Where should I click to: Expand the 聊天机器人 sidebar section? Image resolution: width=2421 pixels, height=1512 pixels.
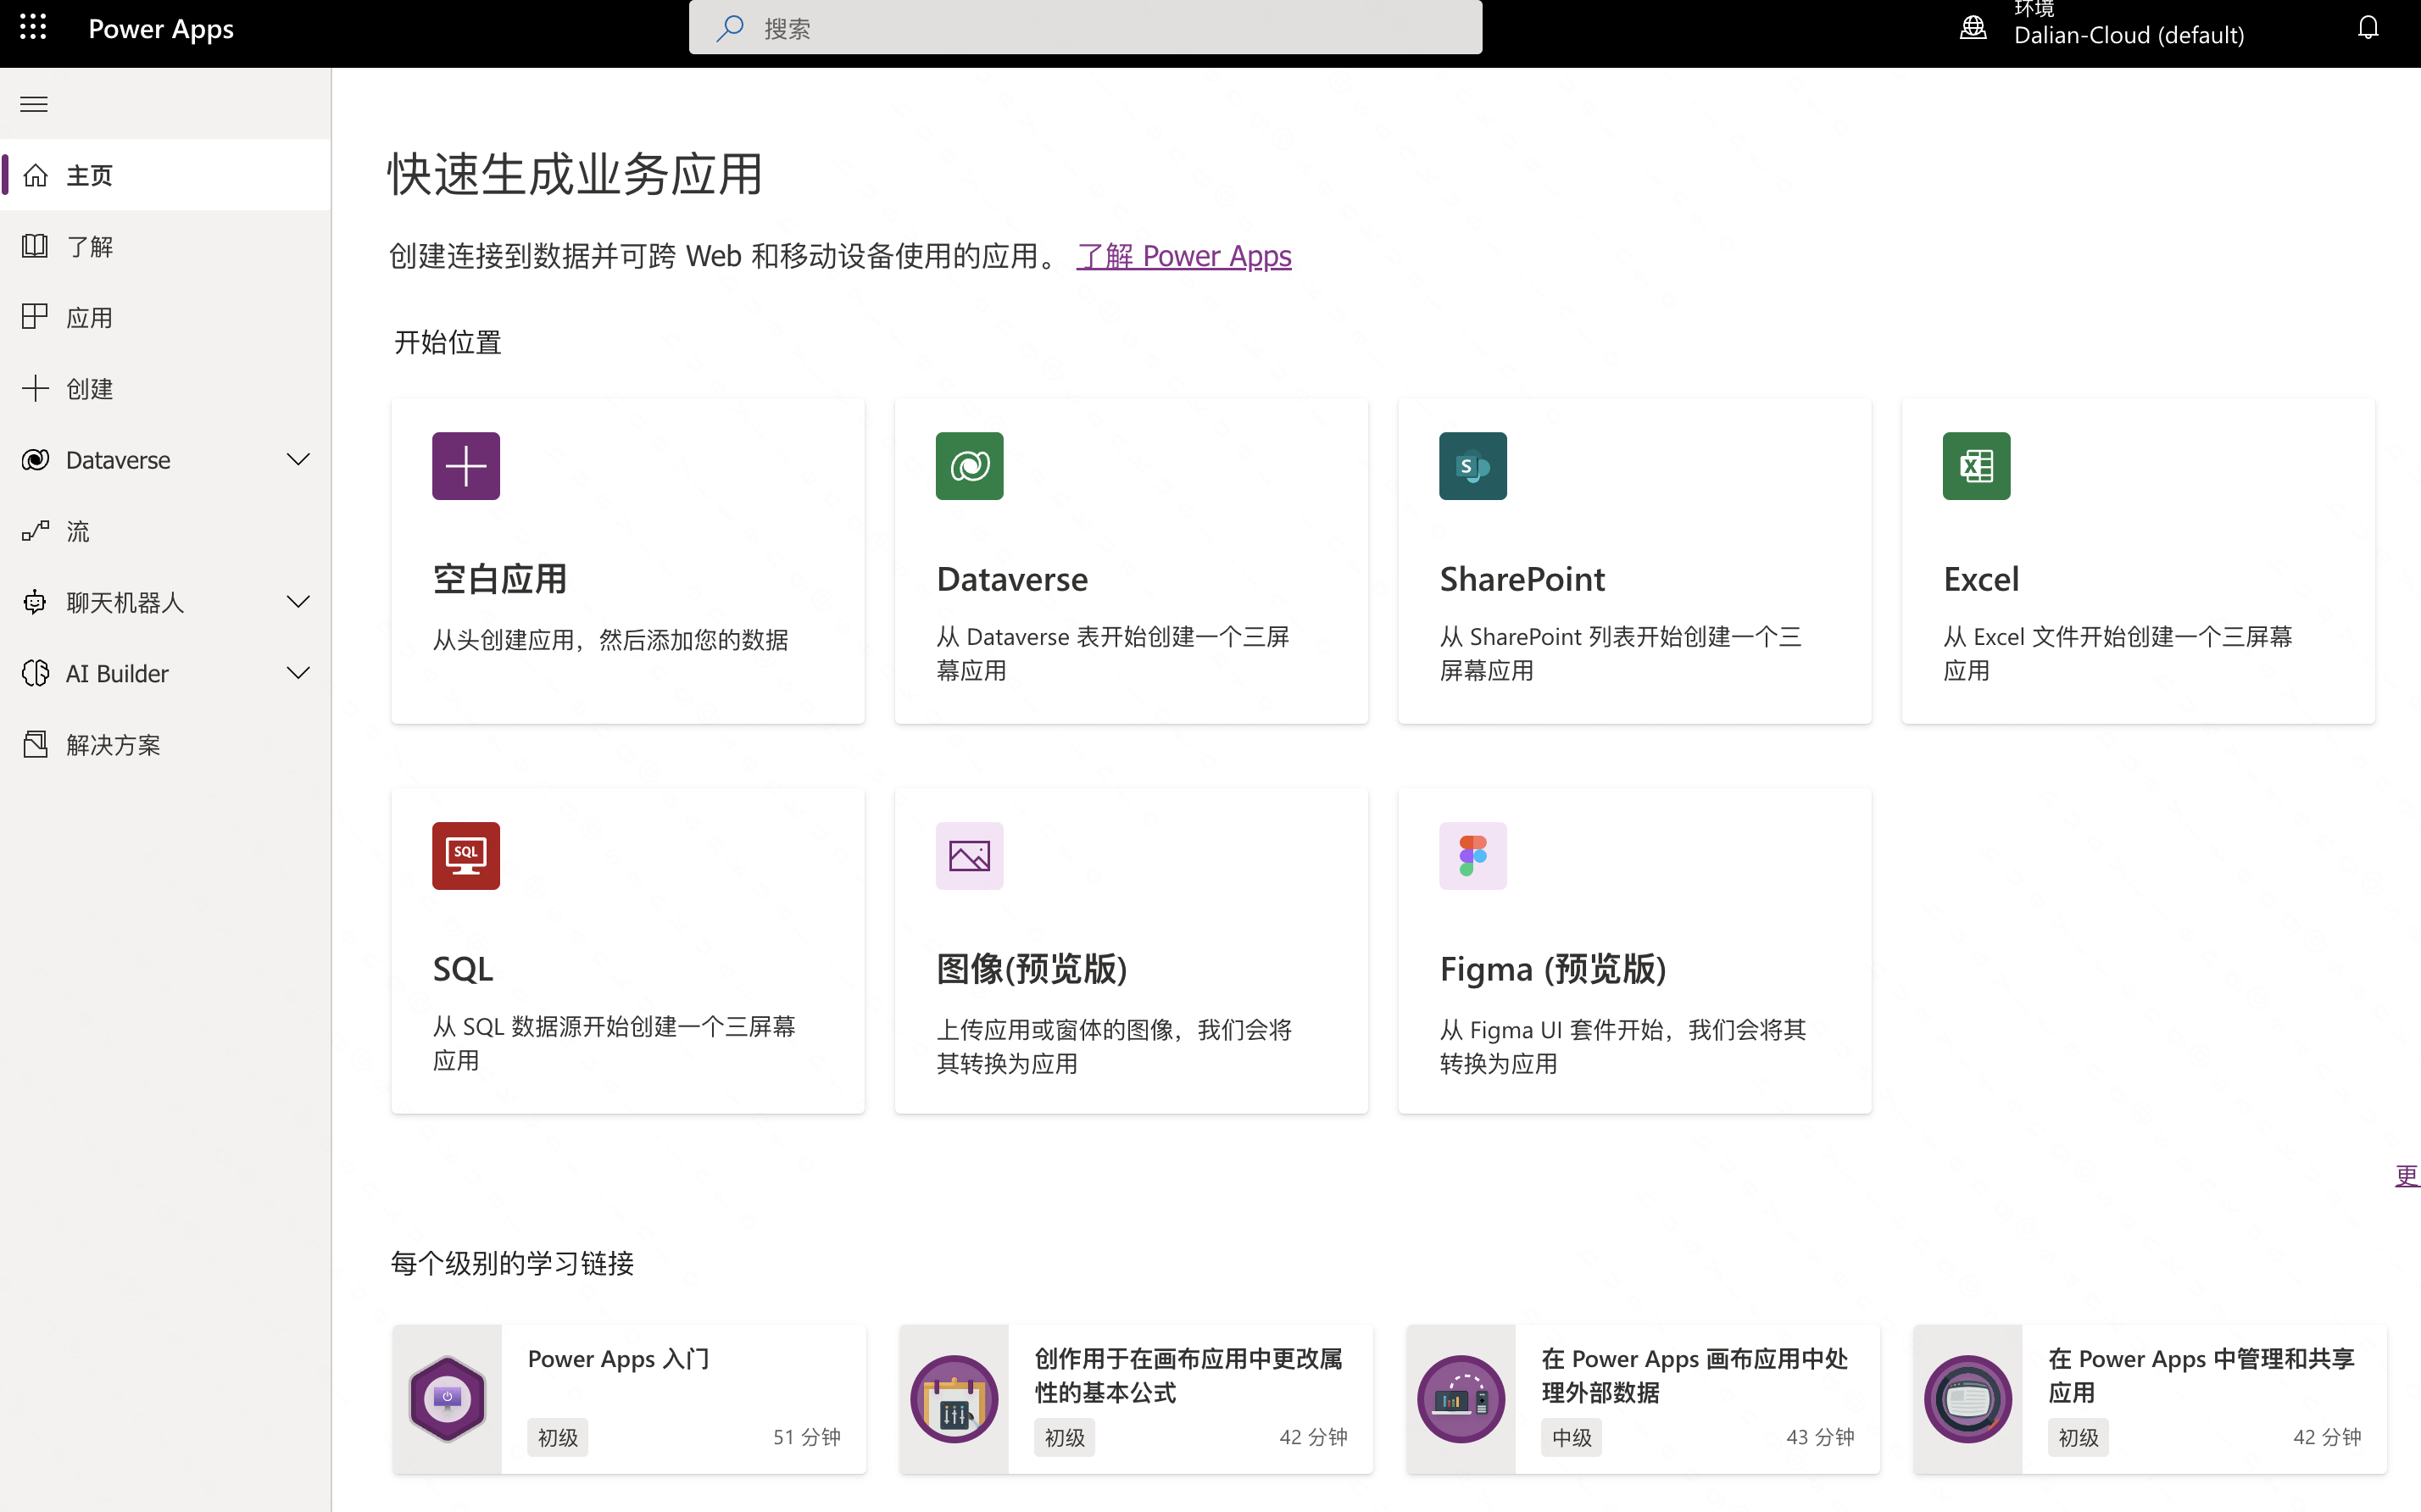coord(298,602)
